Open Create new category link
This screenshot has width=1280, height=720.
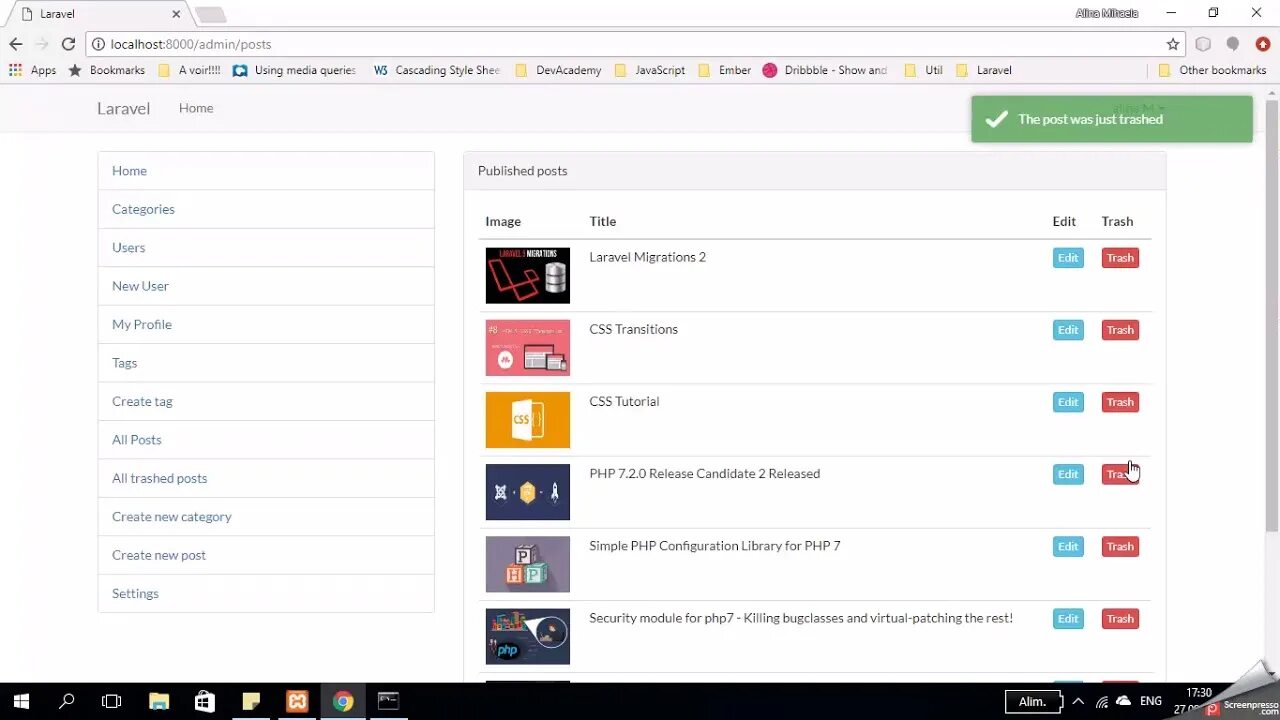point(266,517)
